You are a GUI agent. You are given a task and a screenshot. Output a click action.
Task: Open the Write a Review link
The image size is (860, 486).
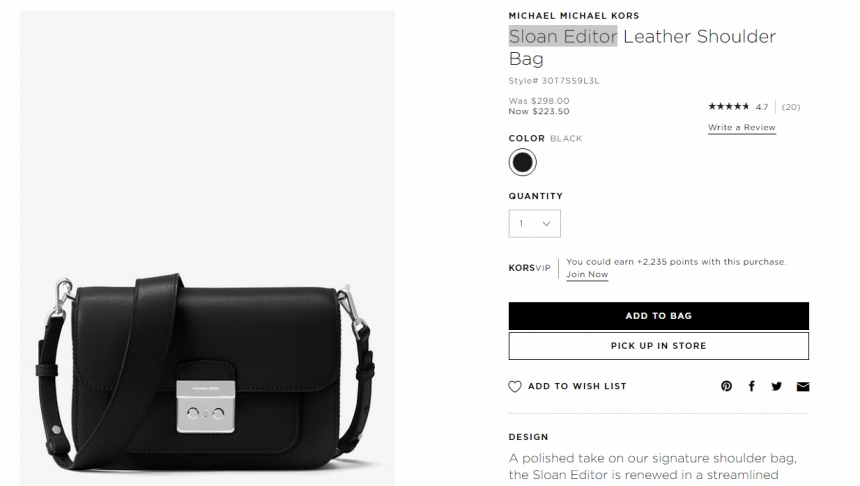point(742,127)
